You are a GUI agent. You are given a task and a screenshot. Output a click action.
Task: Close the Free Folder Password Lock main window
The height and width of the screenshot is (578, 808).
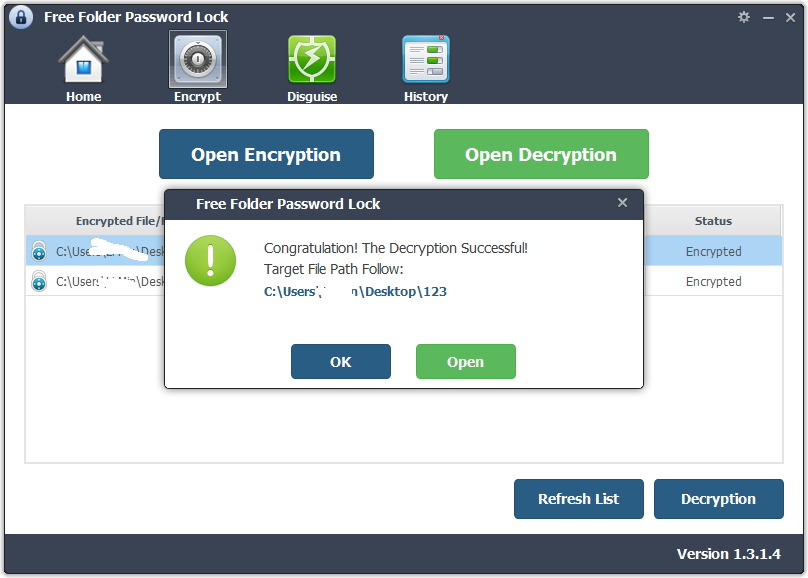[x=790, y=18]
